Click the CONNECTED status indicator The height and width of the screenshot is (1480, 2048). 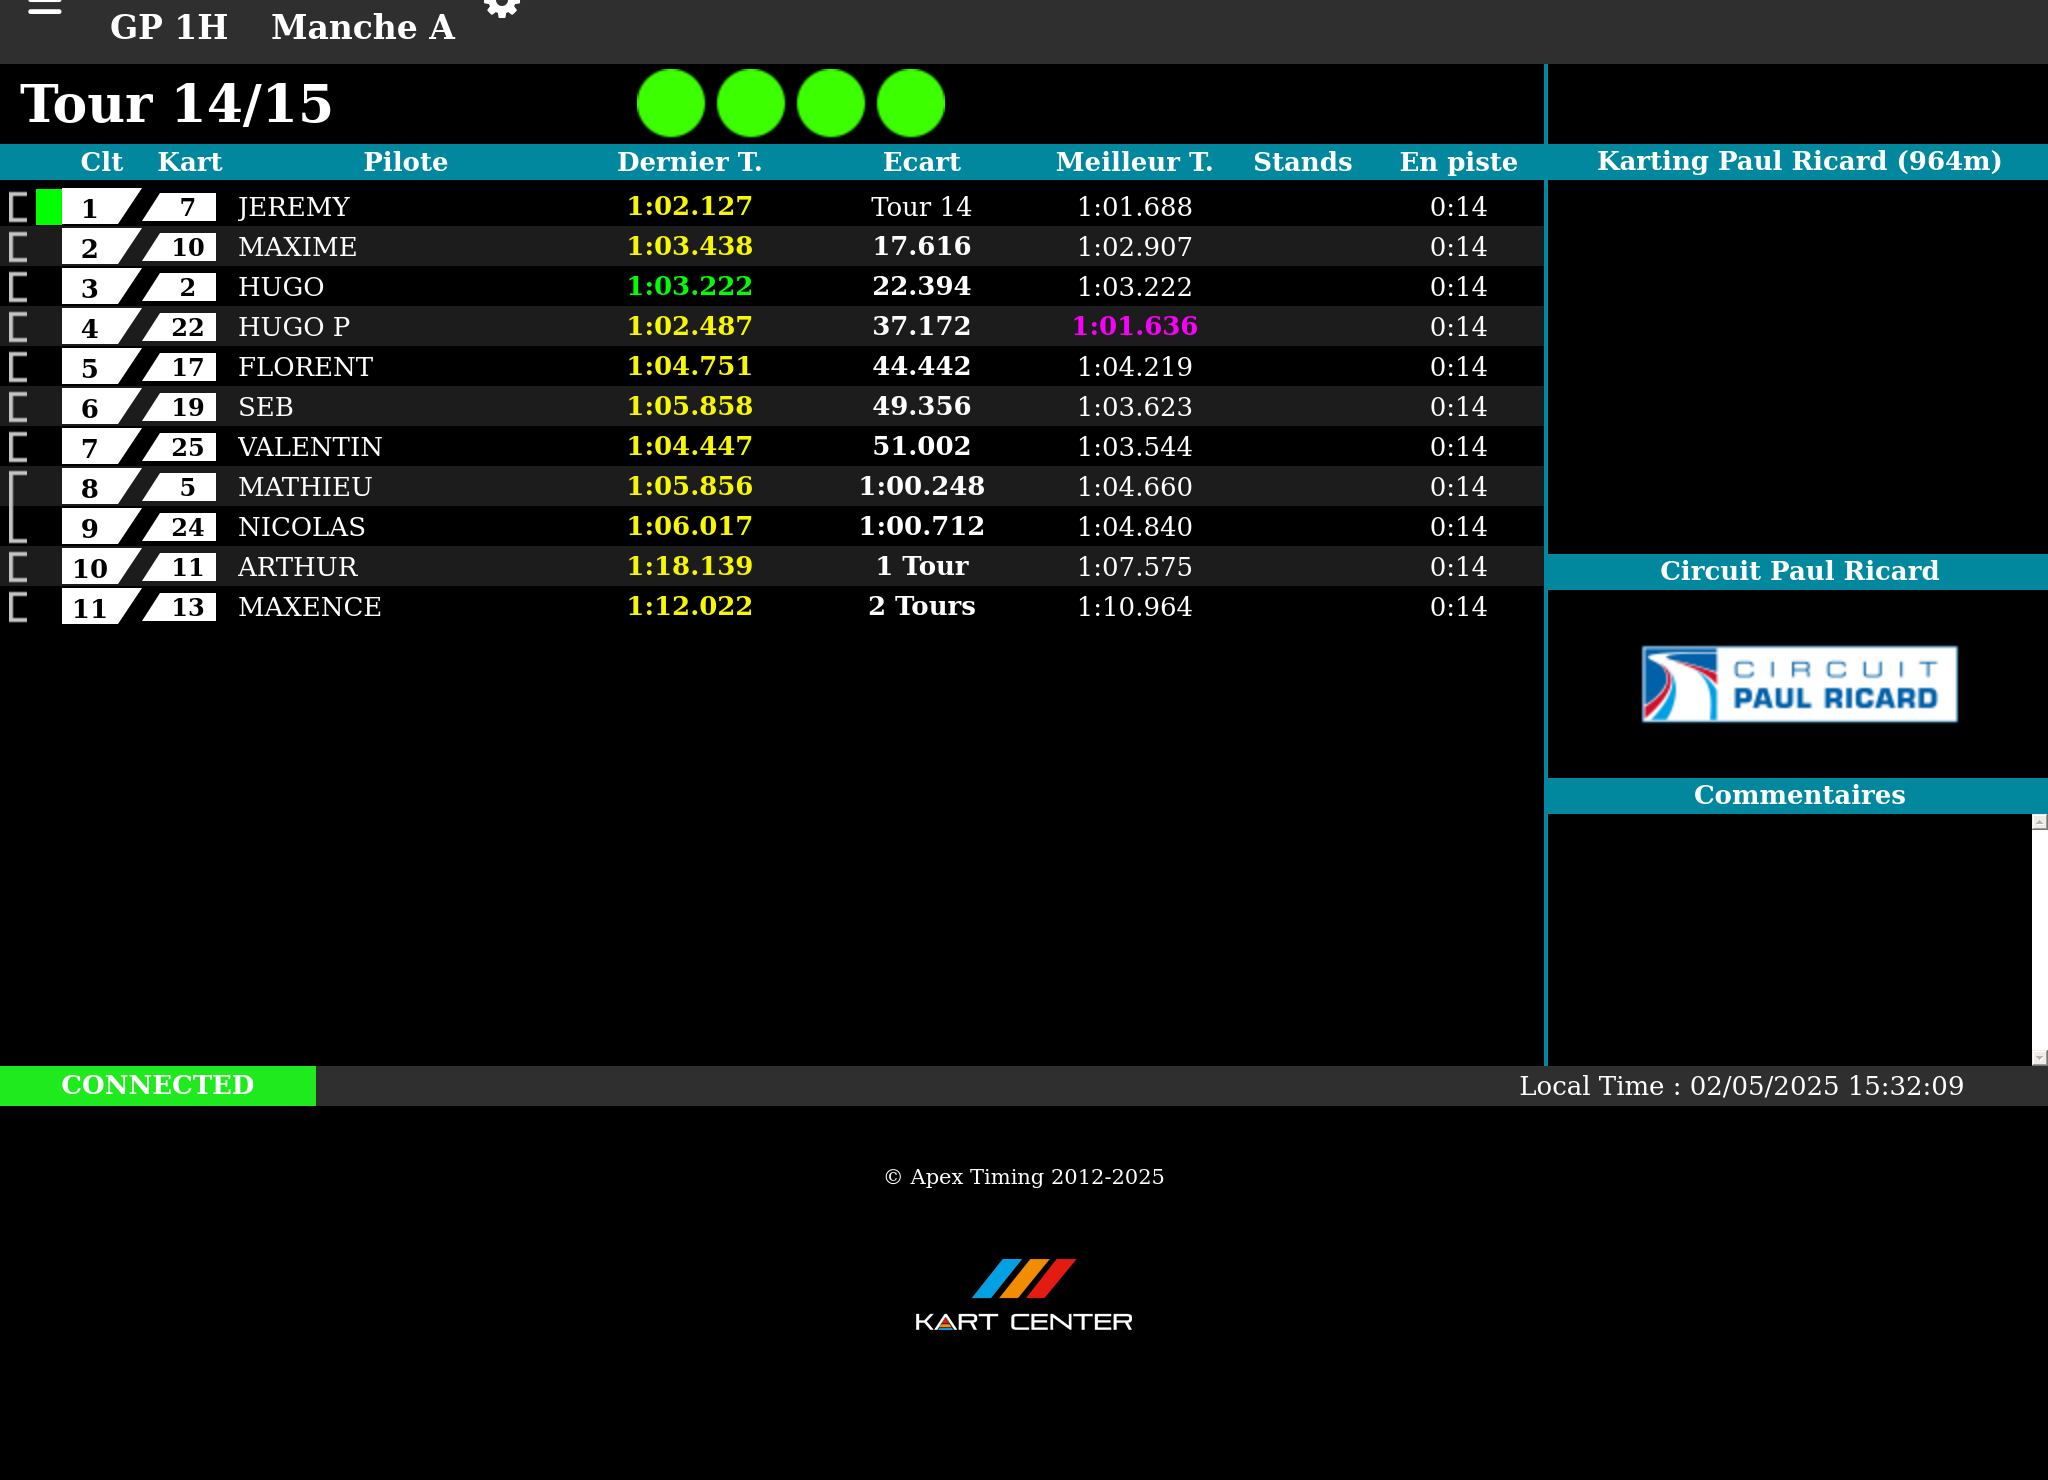tap(158, 1085)
